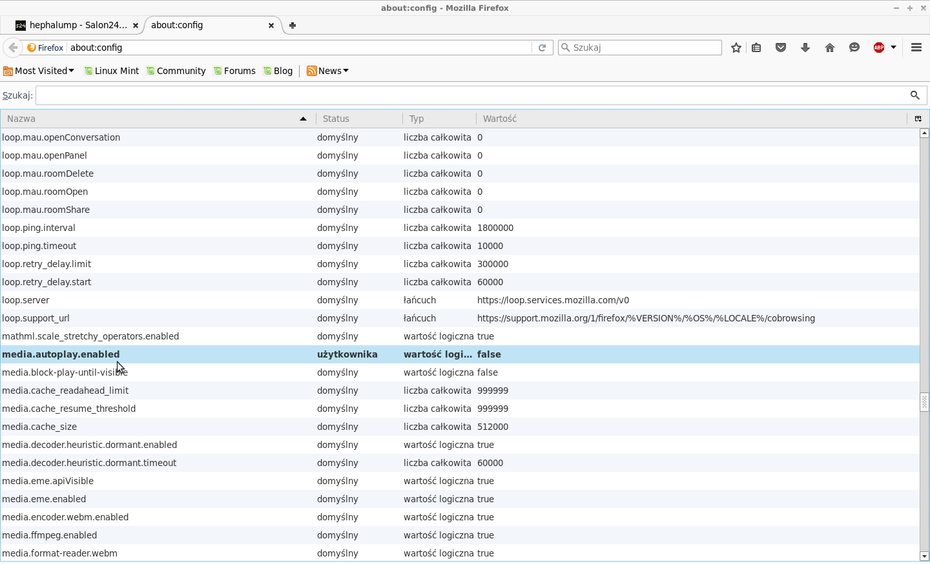Open a new tab with plus button
Image resolution: width=930 pixels, height=564 pixels.
pos(292,25)
